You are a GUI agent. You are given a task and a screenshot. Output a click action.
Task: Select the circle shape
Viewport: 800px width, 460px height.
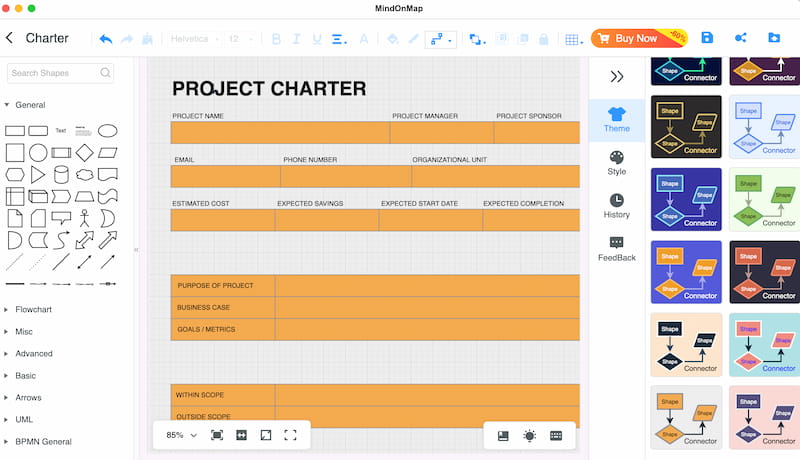[38, 152]
